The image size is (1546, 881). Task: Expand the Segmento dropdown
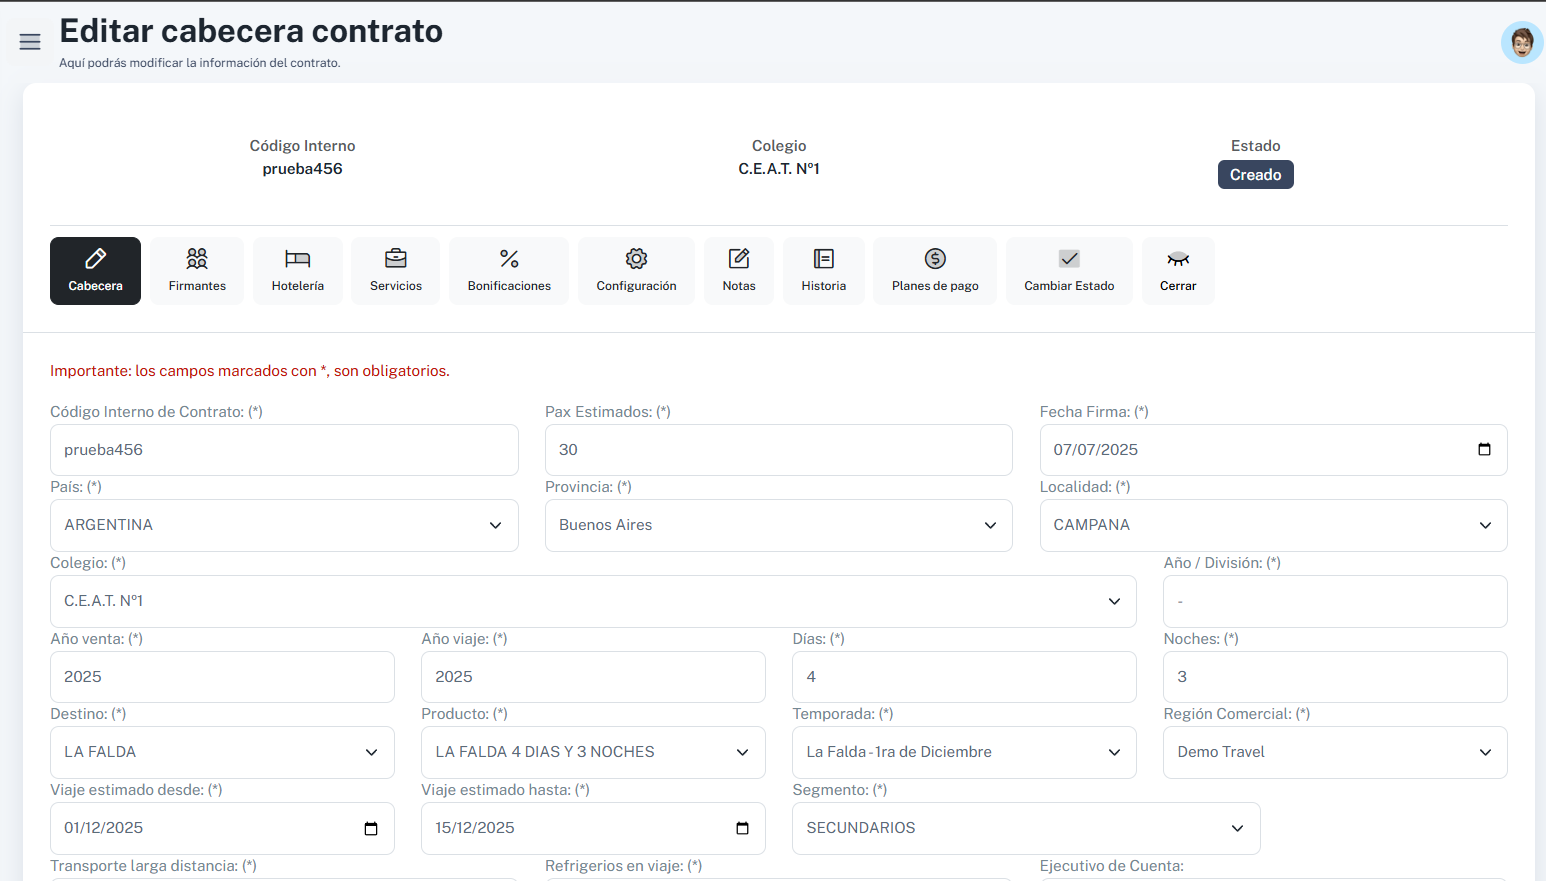pos(1026,828)
